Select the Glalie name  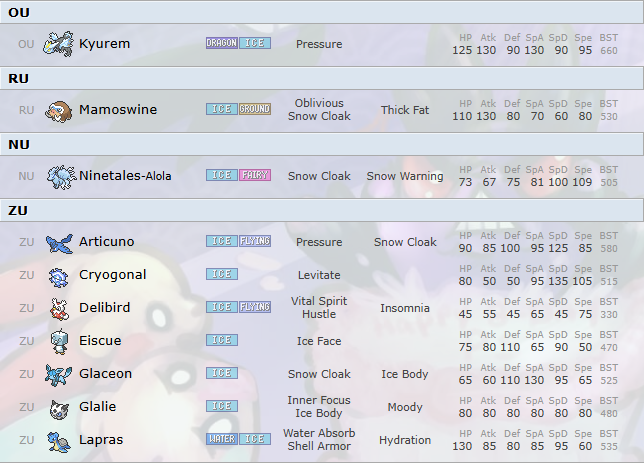[97, 407]
